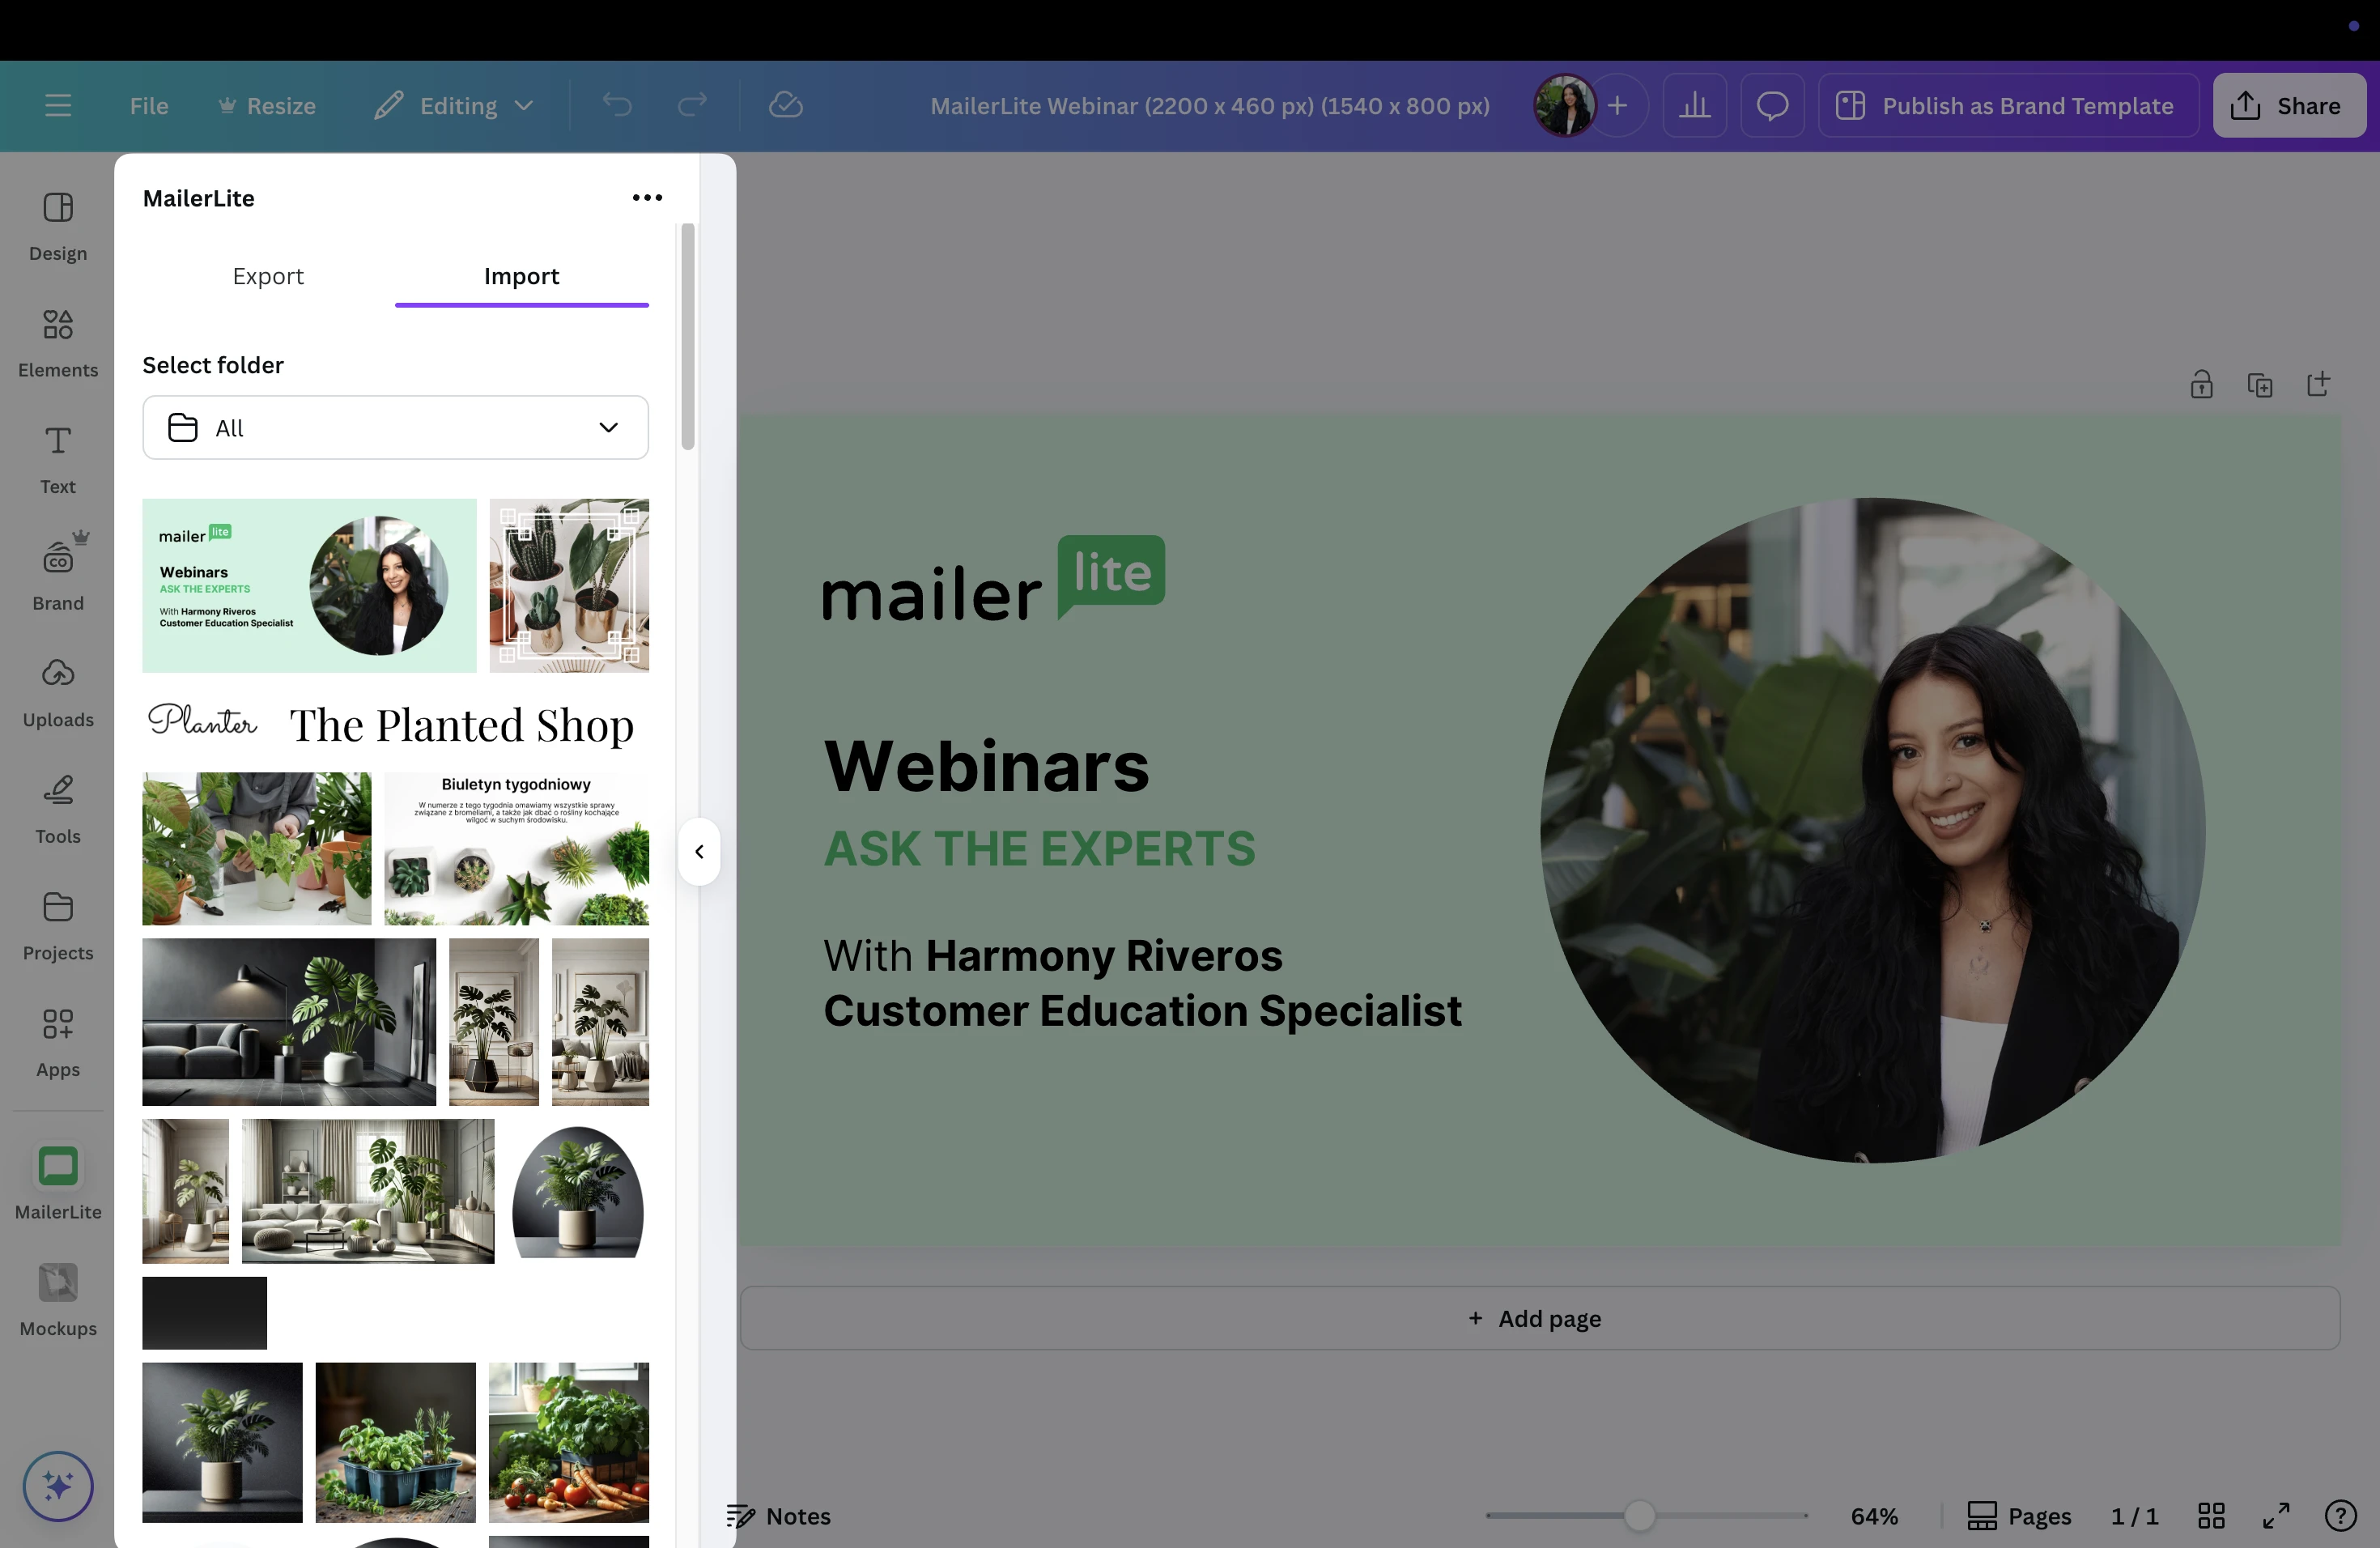Screen dimensions: 2380x1548
Task: Launch the Canva AI assistant sparkle button
Action: point(58,1486)
